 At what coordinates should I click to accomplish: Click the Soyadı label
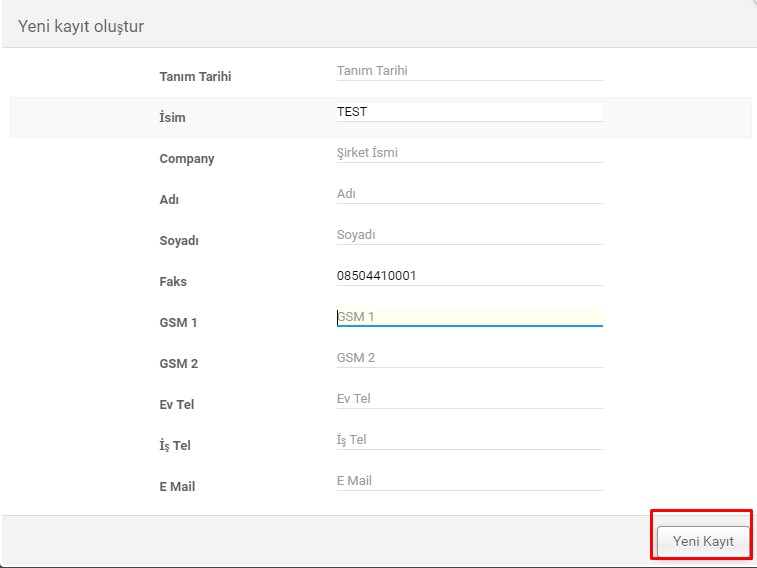(179, 240)
